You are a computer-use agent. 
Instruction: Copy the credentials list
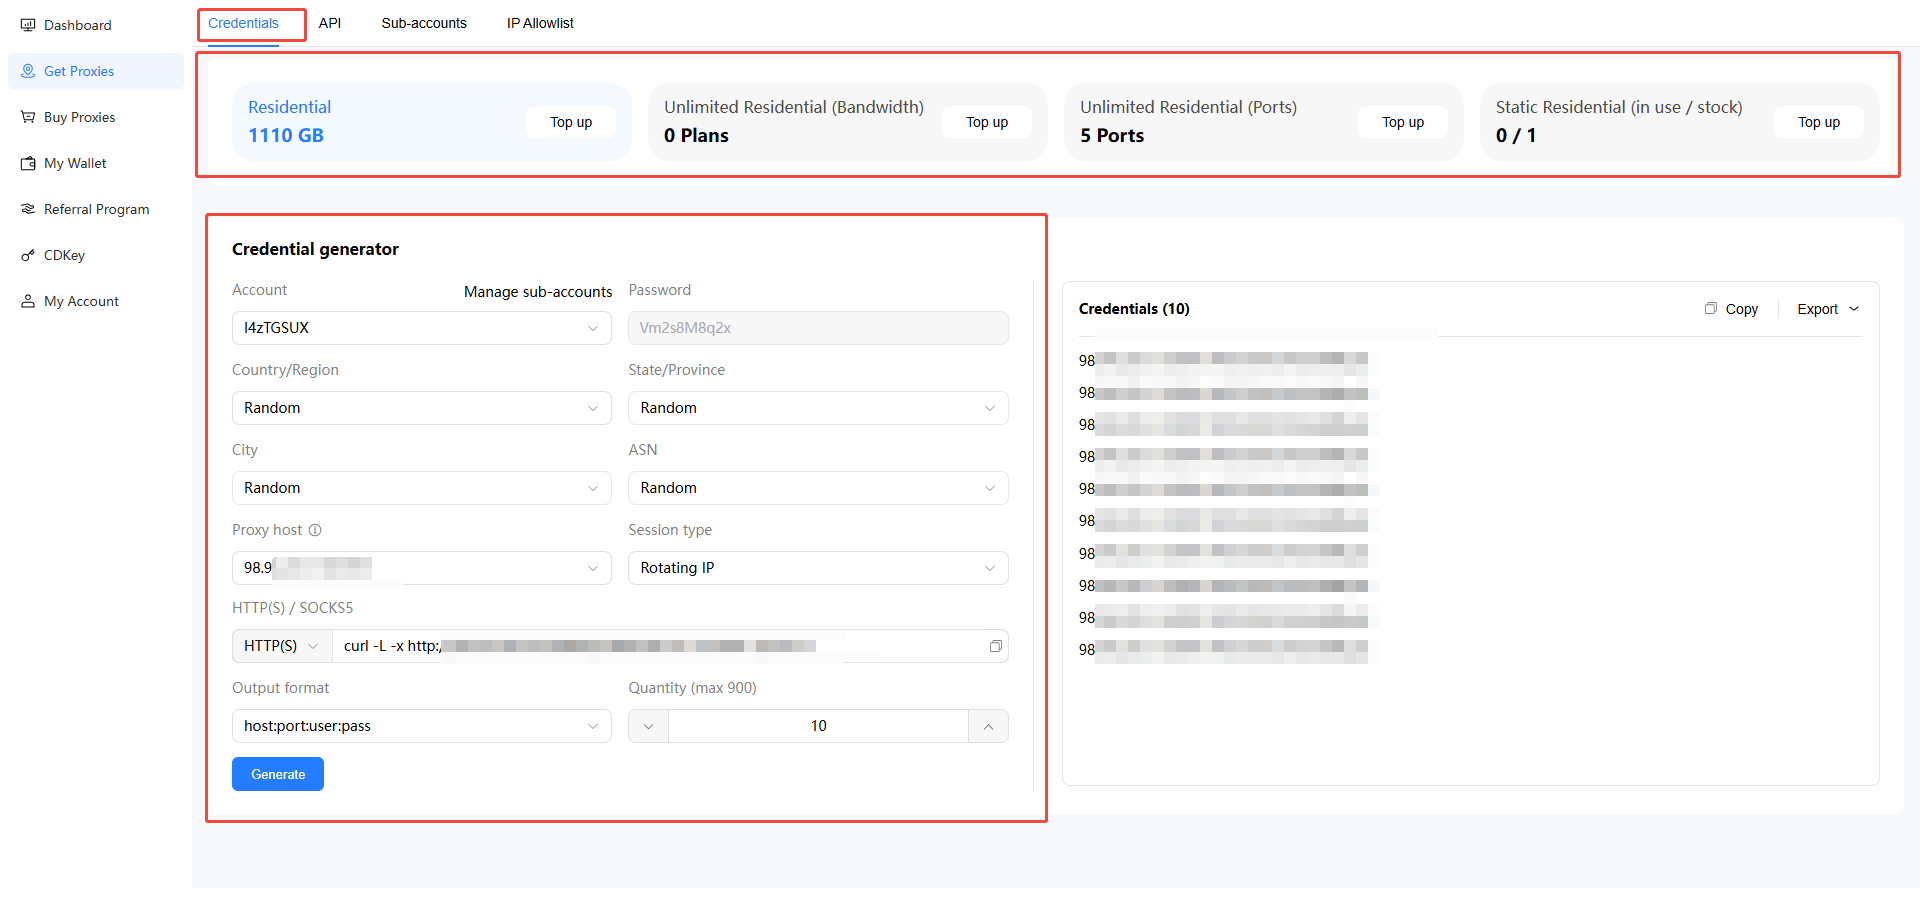[x=1732, y=309]
